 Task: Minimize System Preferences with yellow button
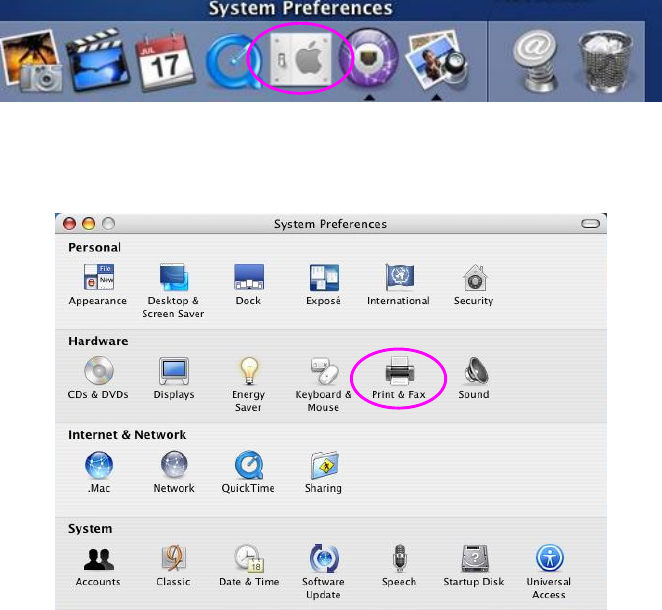coord(89,223)
